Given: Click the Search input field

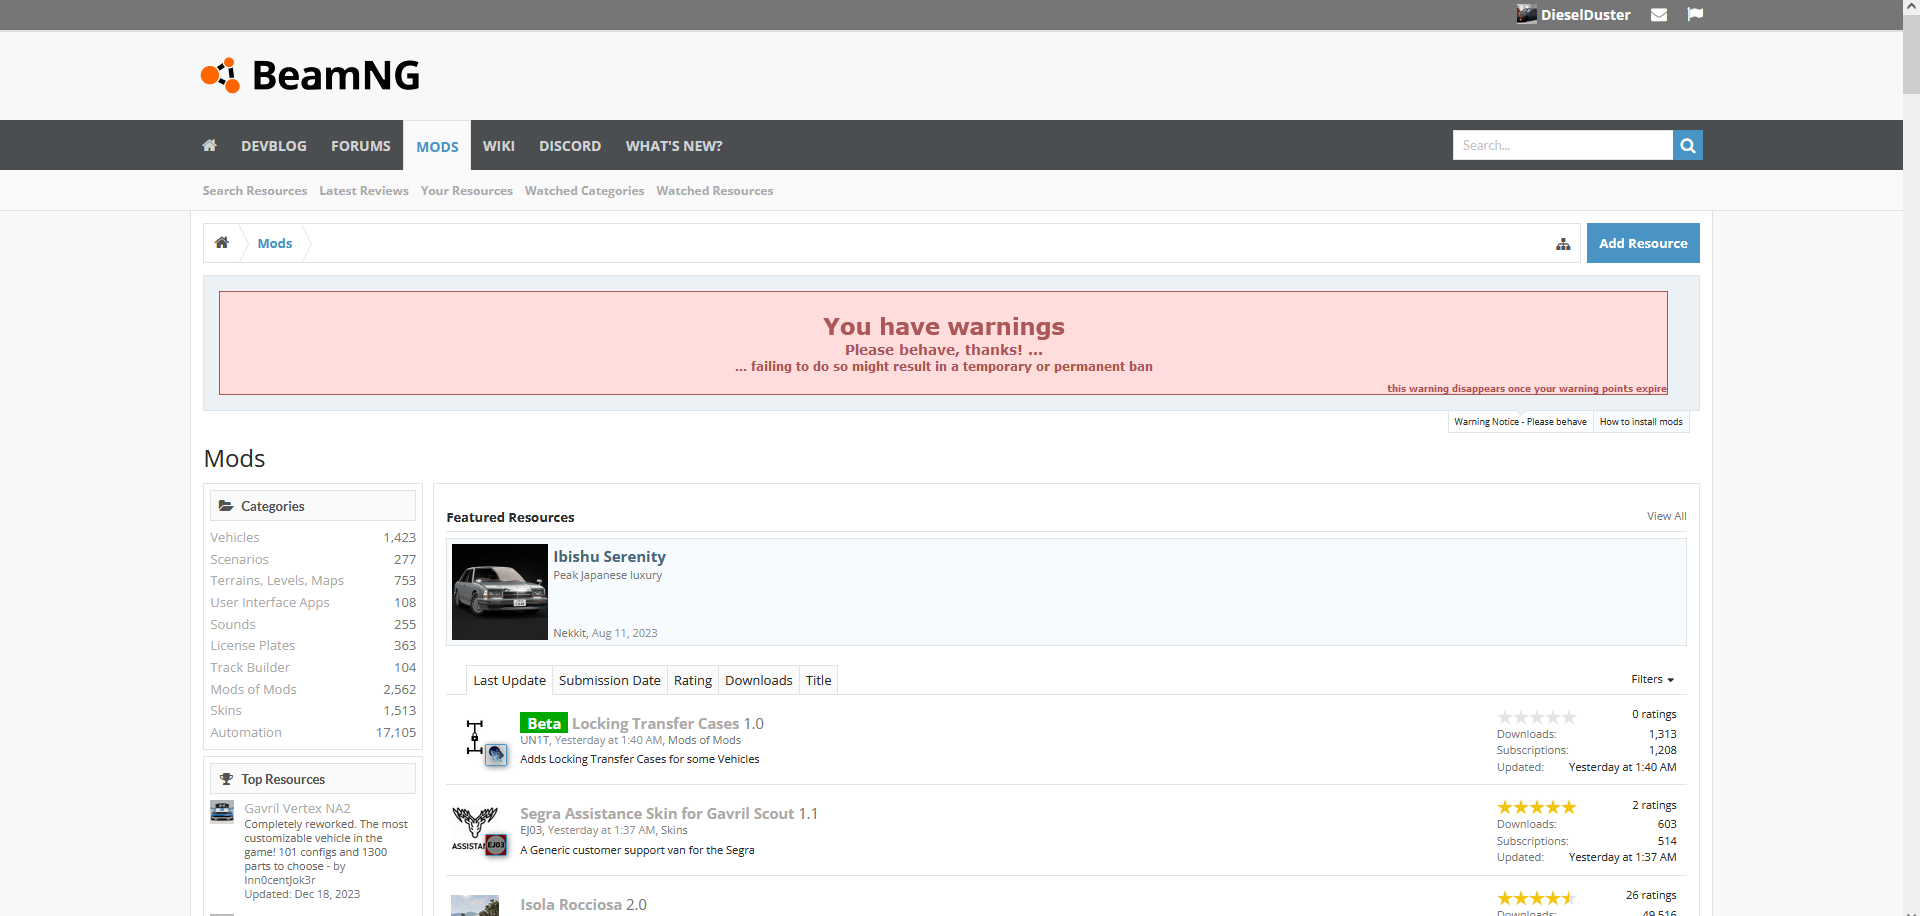Looking at the screenshot, I should point(1563,145).
